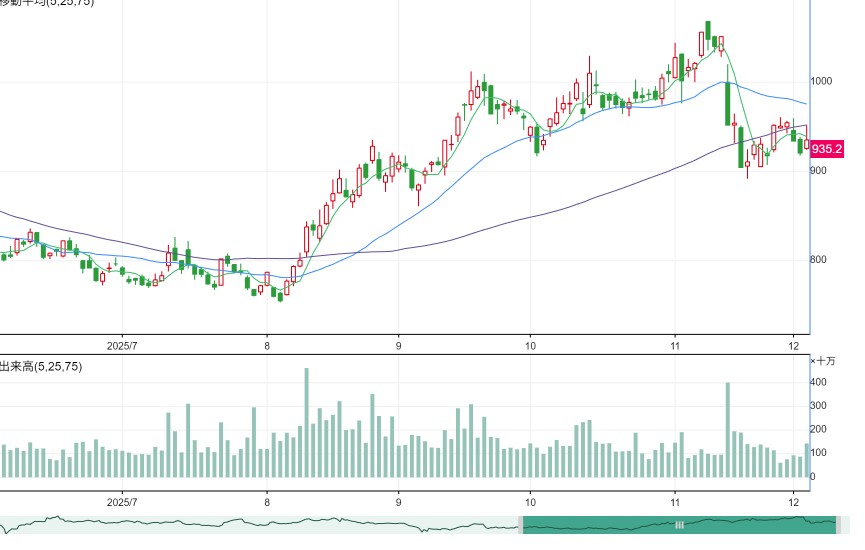This screenshot has width=865, height=550.
Task: Click the tallest volume bar in August
Action: [307, 423]
